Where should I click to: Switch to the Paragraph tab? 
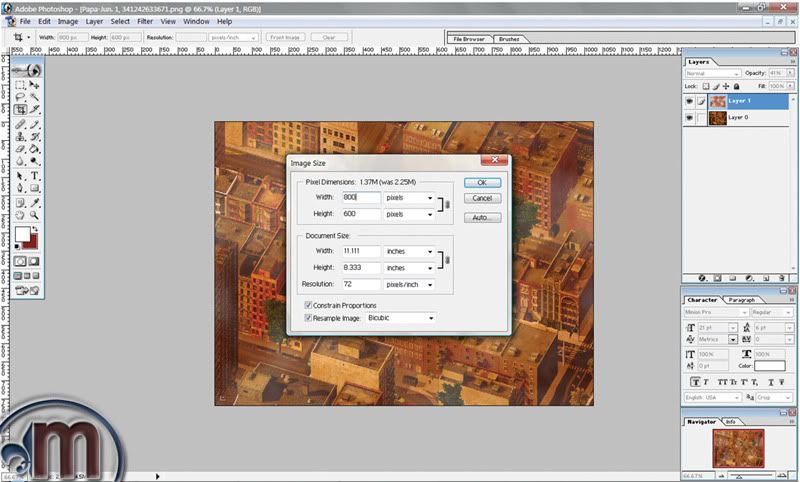(x=741, y=300)
